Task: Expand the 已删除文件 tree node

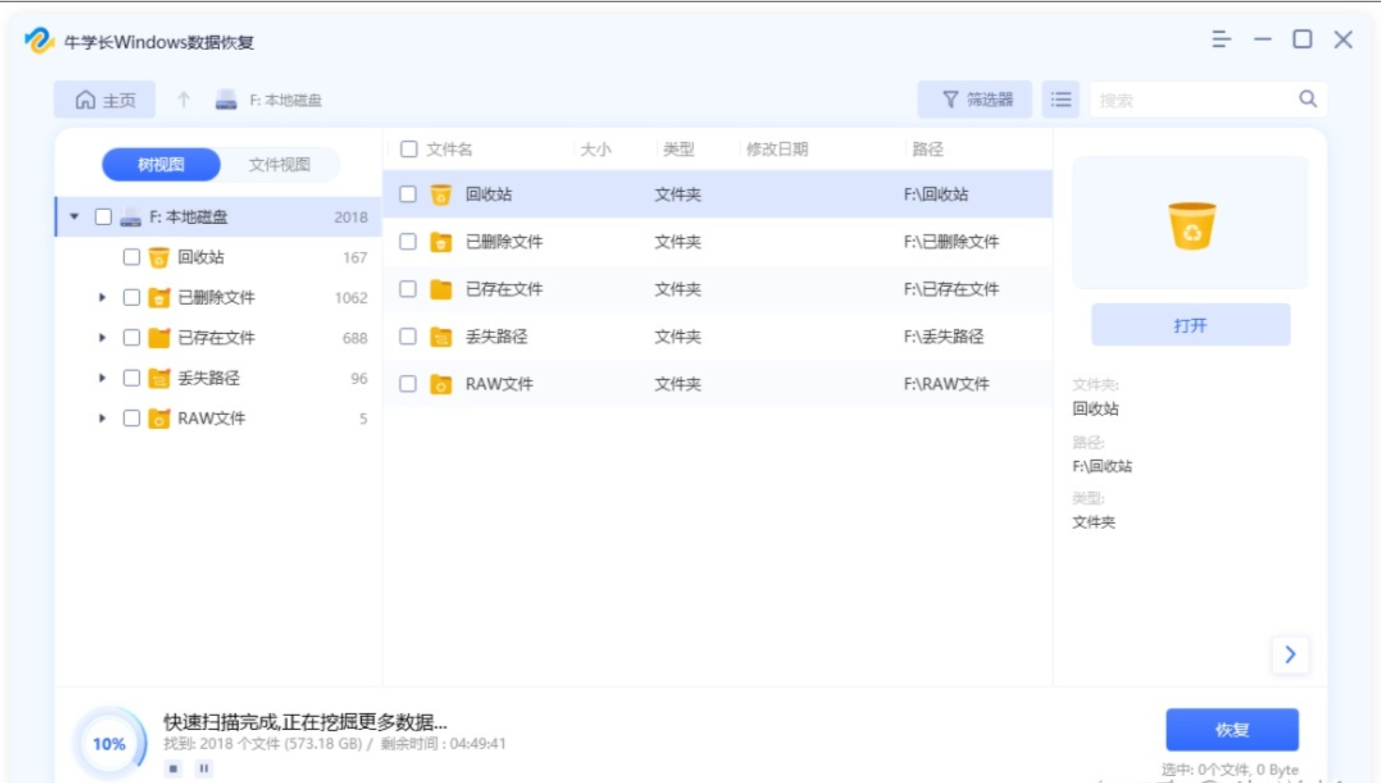Action: click(102, 298)
